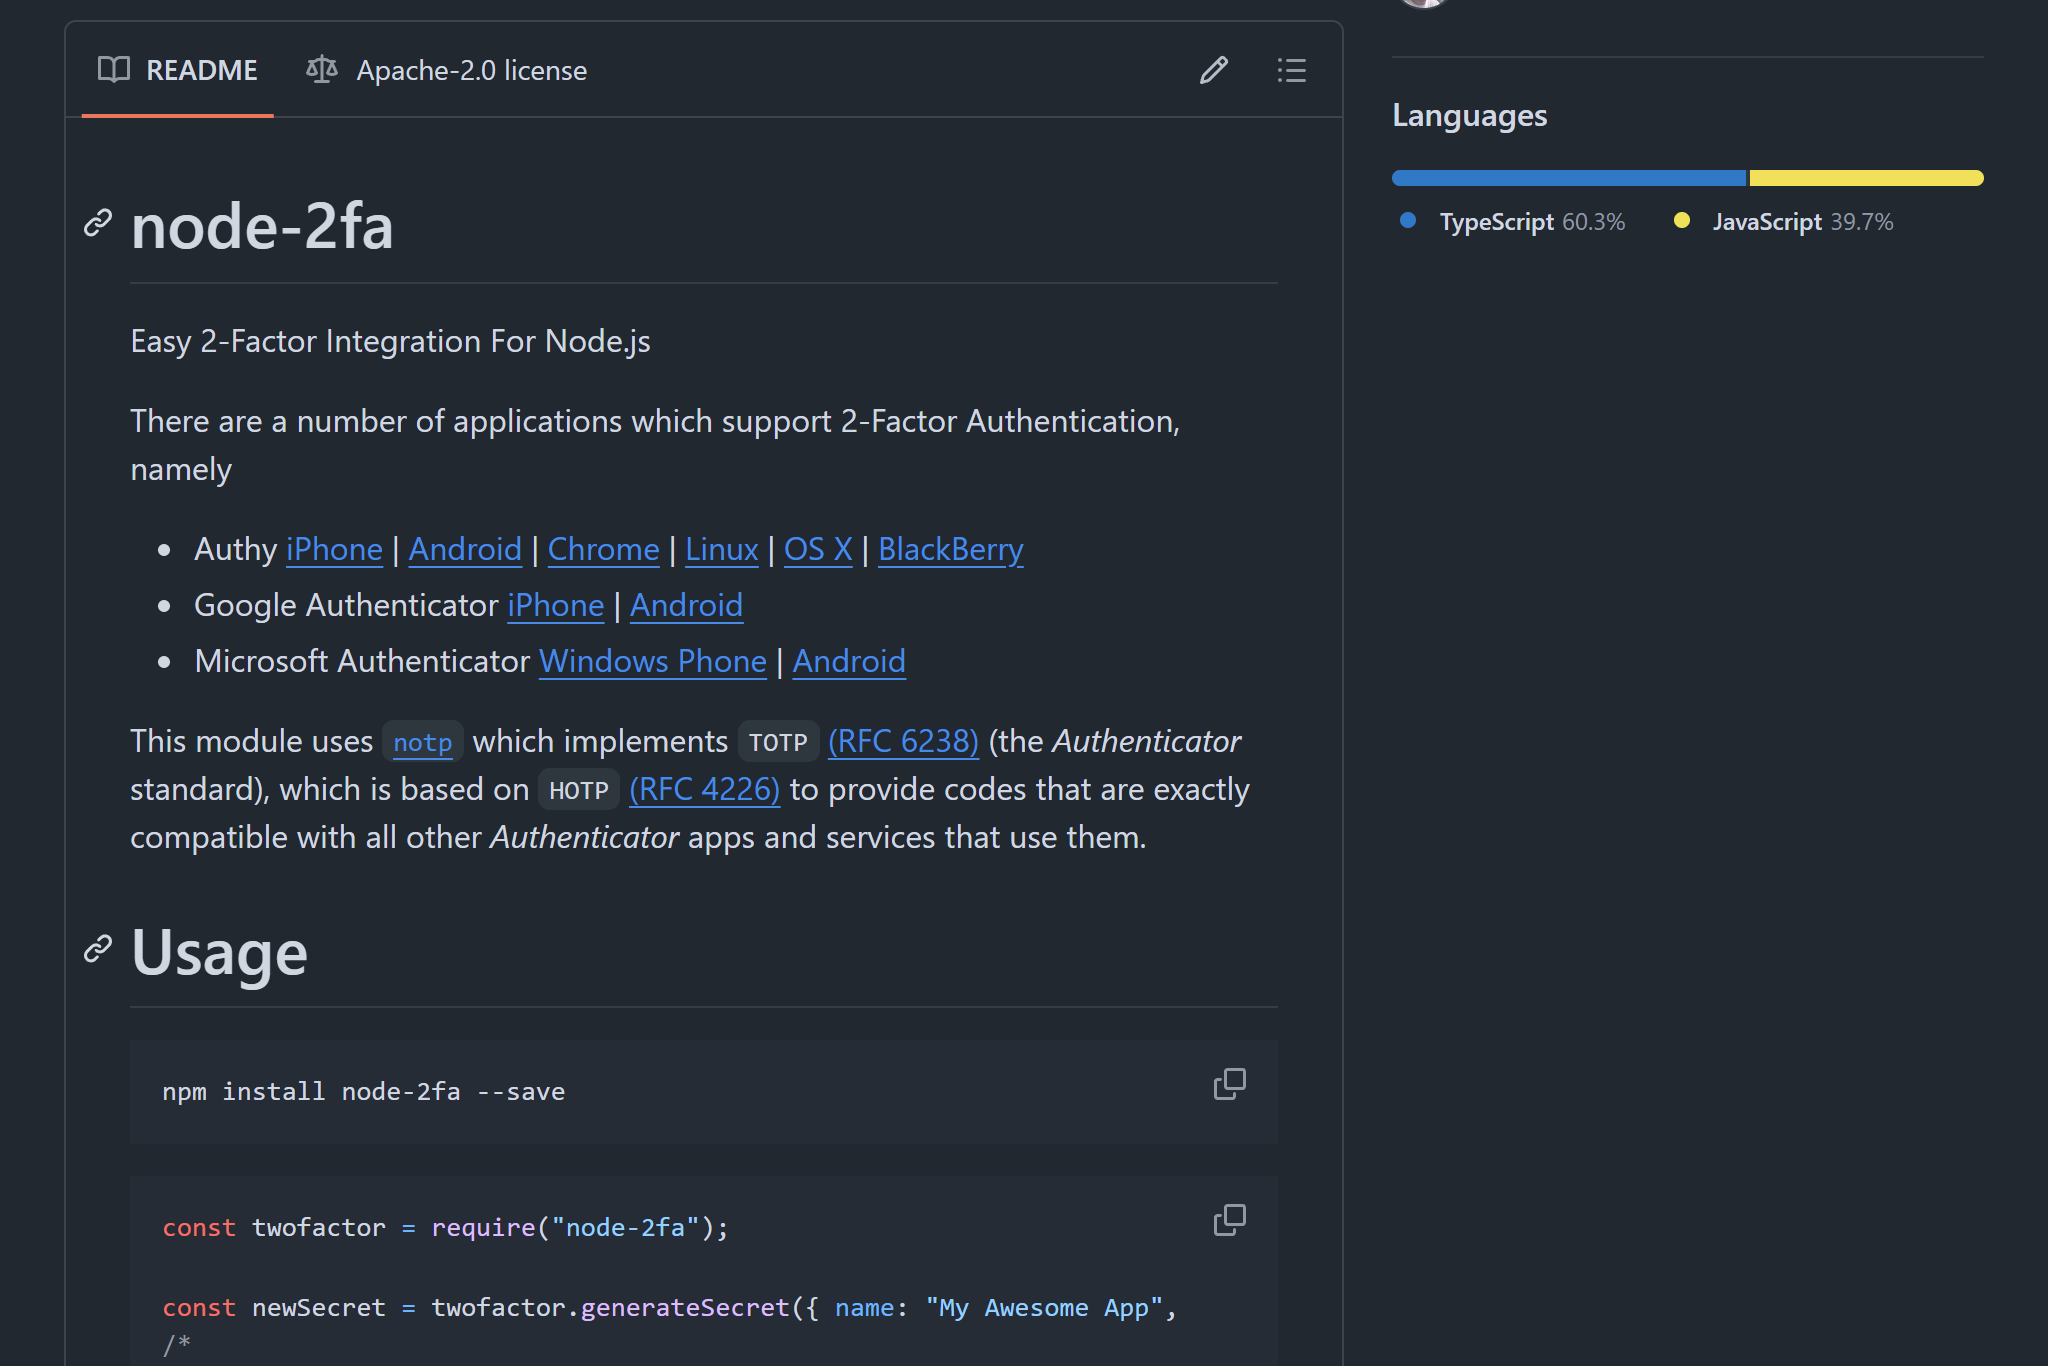Switch to the README tab
This screenshot has width=2048, height=1366.
click(x=202, y=70)
